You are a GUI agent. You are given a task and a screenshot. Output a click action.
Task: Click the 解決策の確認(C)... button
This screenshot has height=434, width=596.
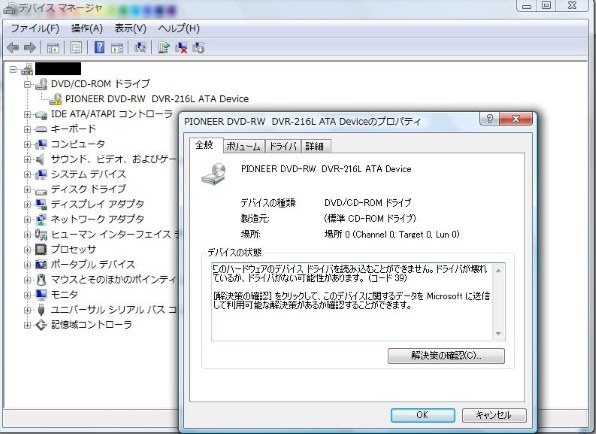[446, 356]
